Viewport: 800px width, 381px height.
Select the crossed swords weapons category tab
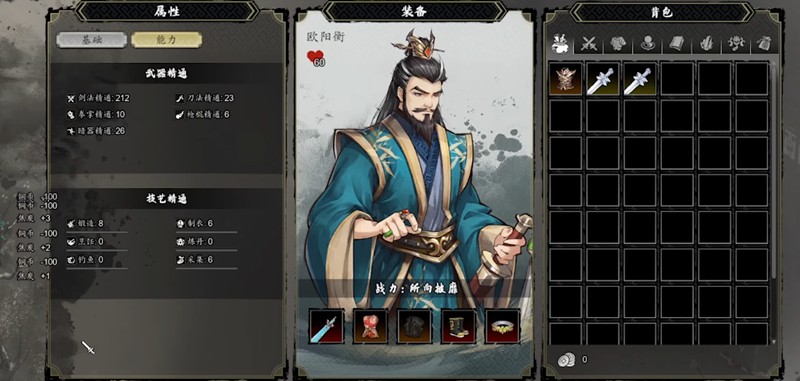coord(588,44)
